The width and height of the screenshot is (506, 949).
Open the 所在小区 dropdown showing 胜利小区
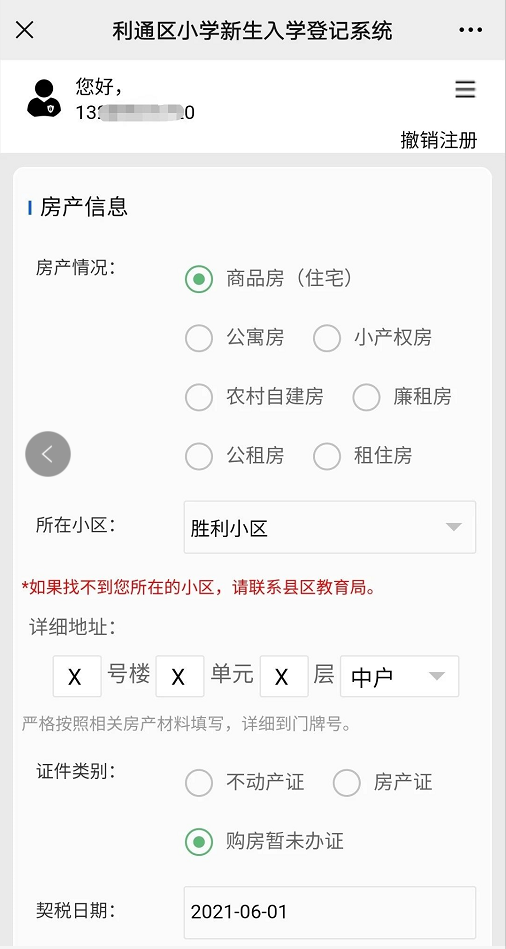click(x=330, y=527)
